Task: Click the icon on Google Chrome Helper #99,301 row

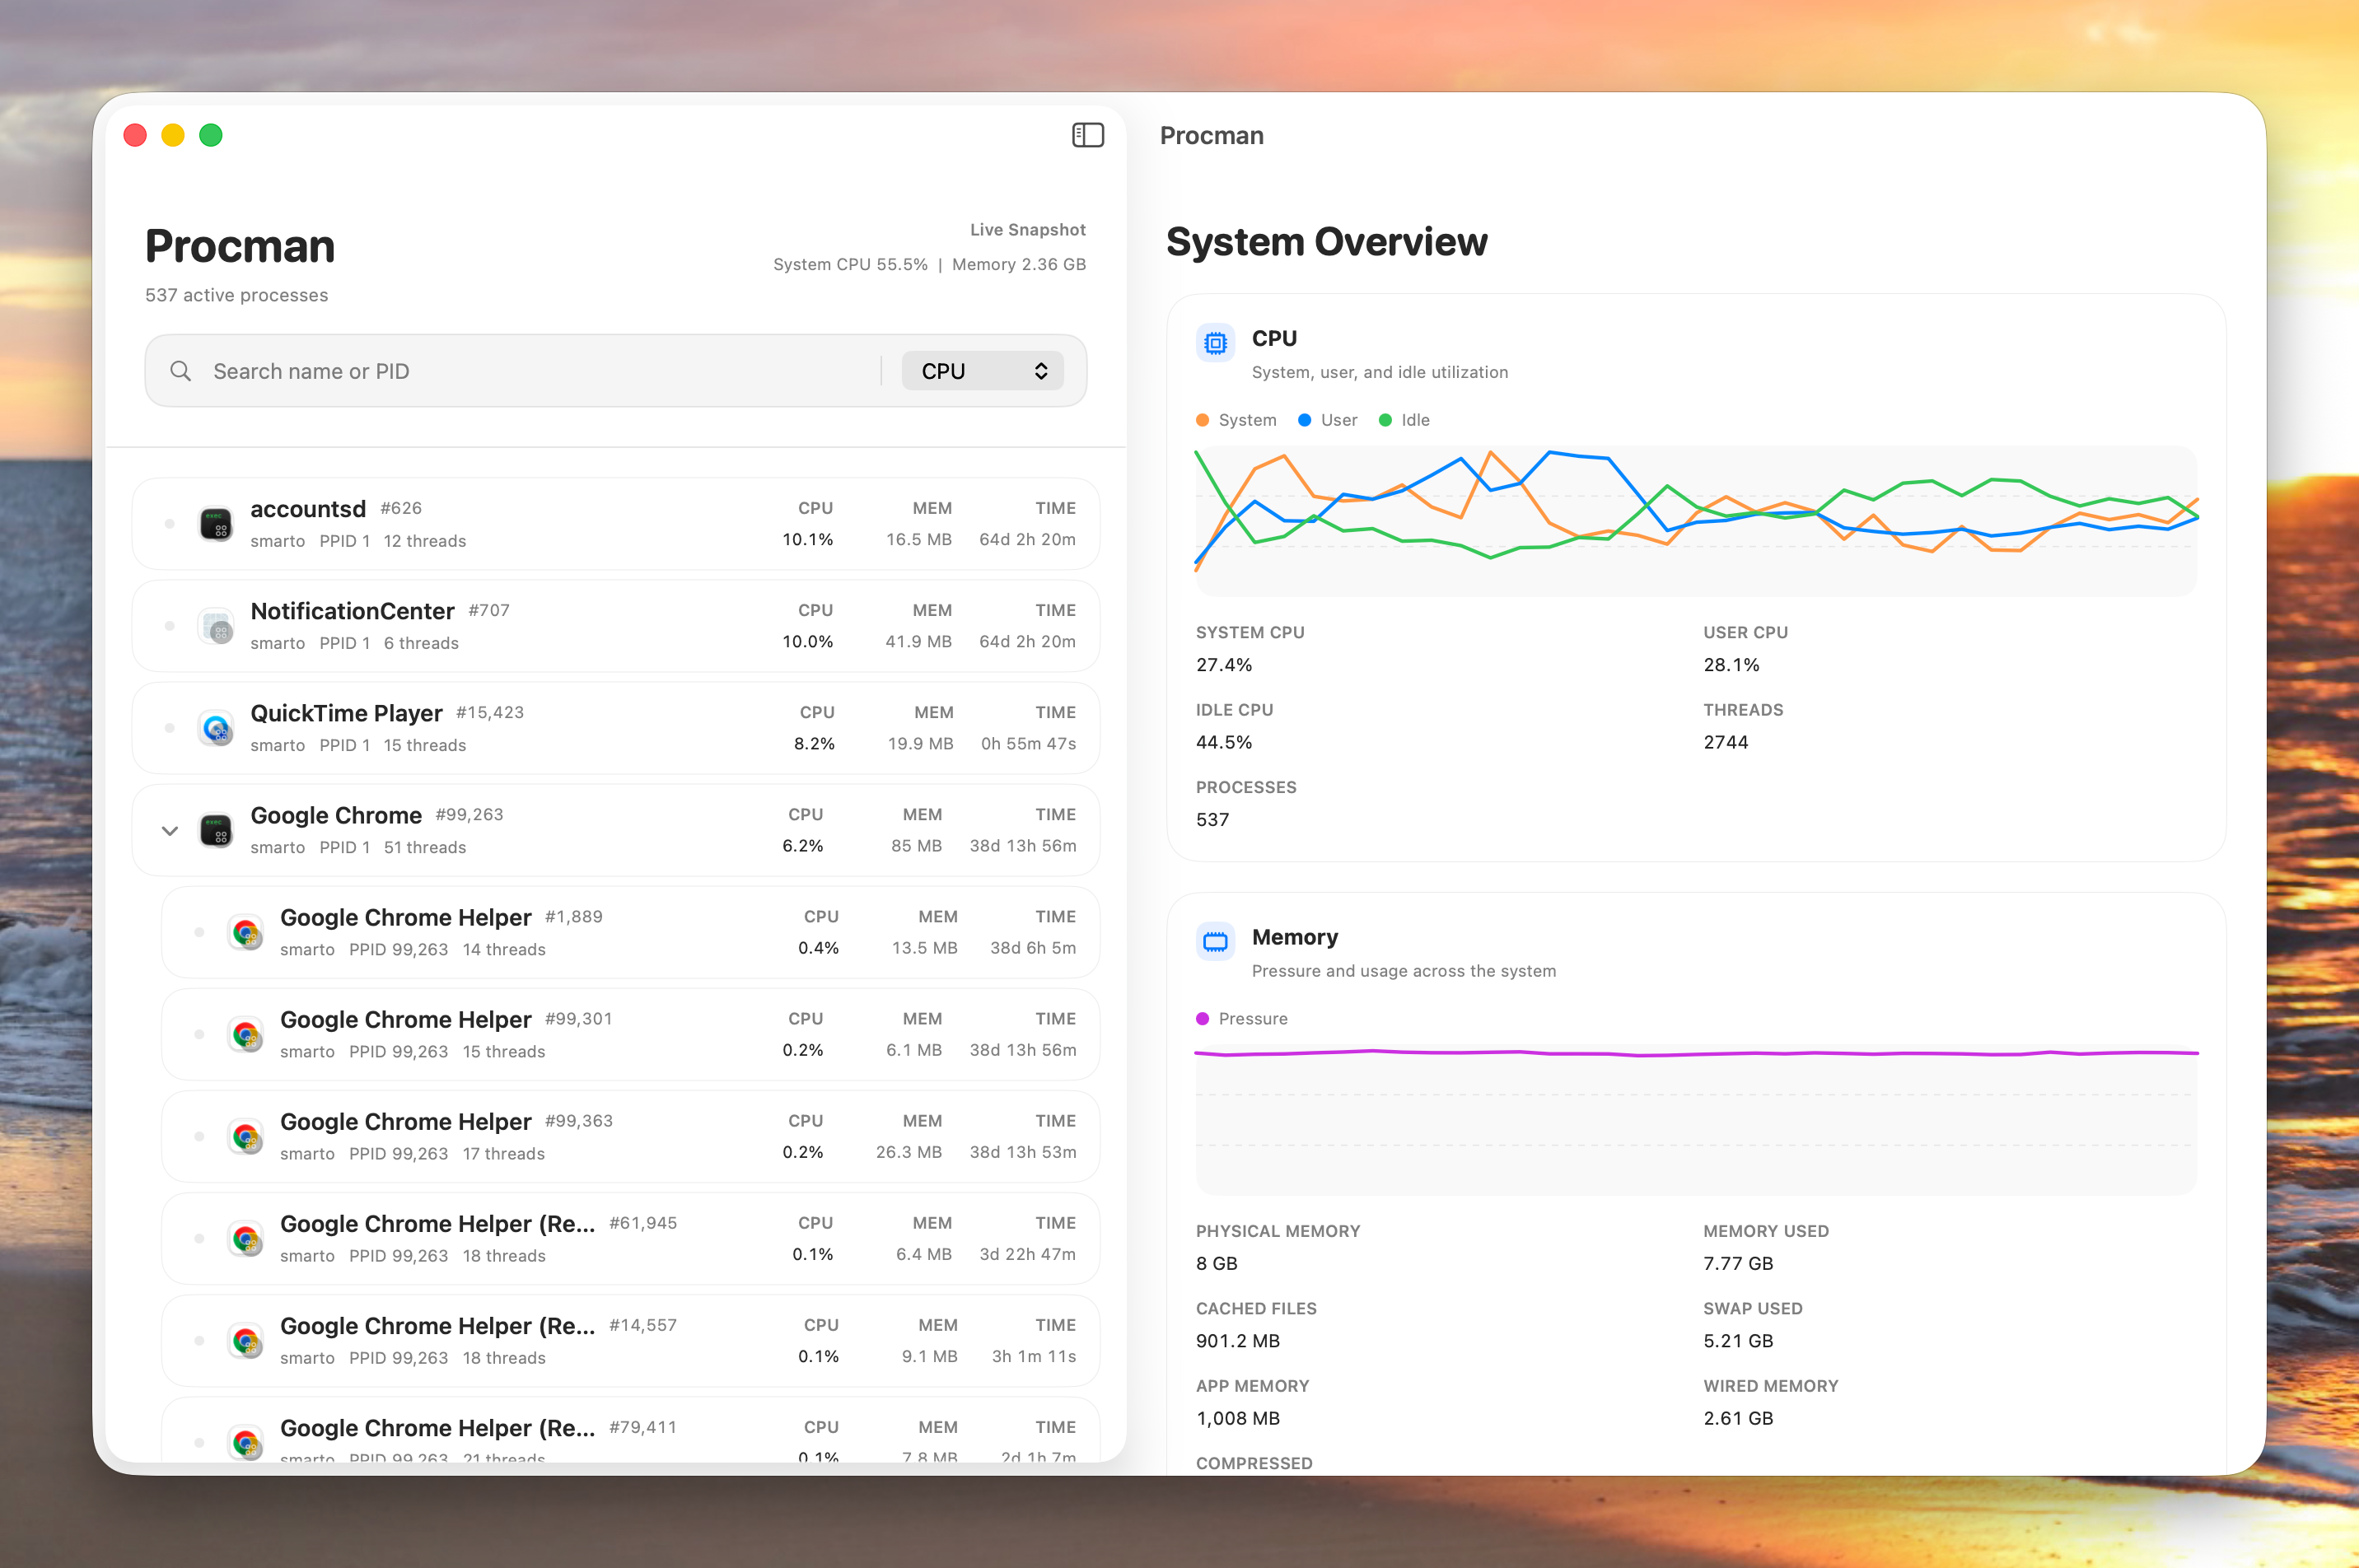Action: [246, 1034]
